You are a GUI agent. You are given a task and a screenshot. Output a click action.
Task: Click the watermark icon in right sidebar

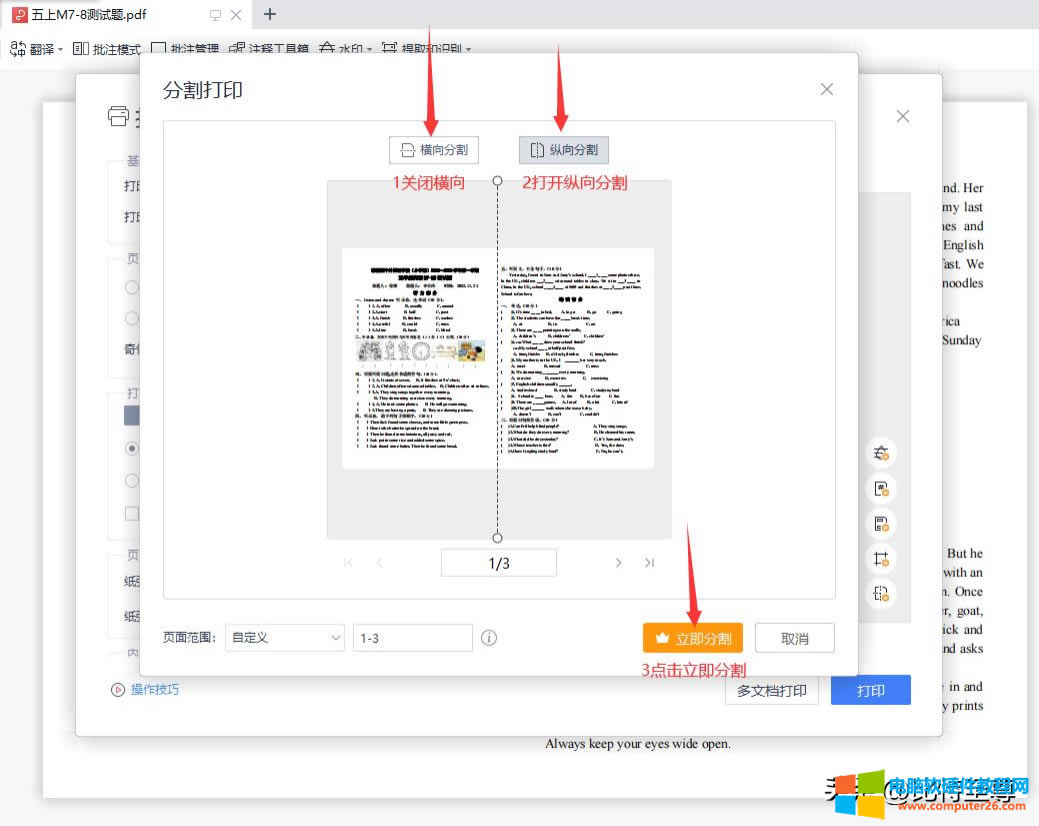[881, 454]
